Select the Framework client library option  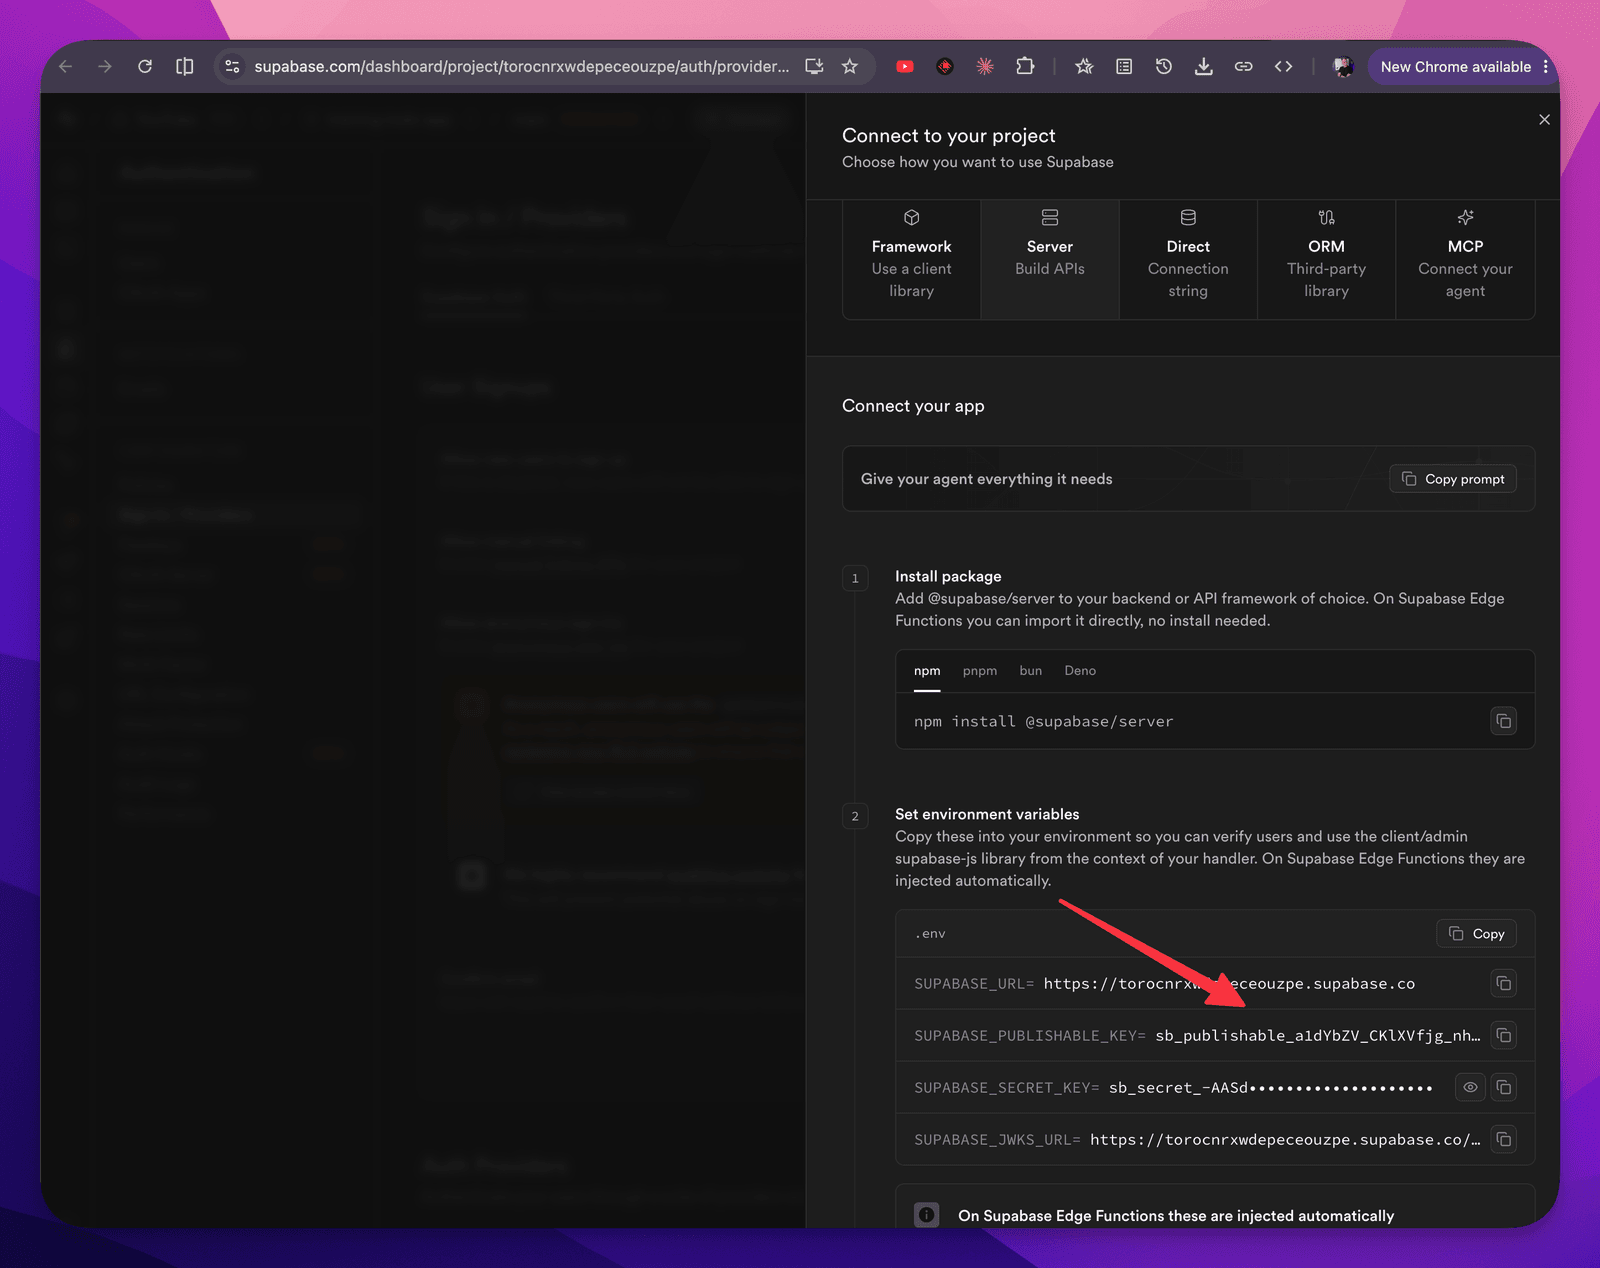911,259
